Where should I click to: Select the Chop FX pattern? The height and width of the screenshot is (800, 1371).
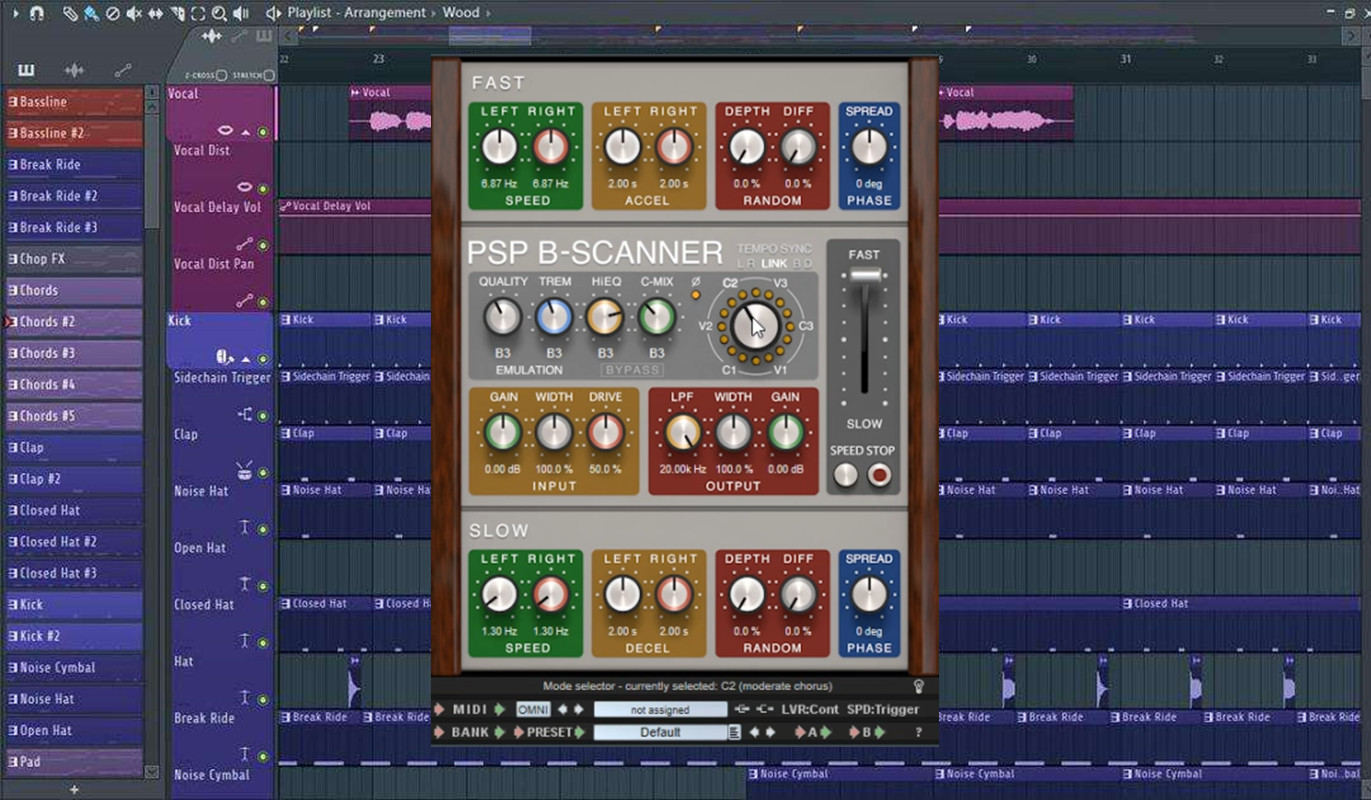(73, 259)
